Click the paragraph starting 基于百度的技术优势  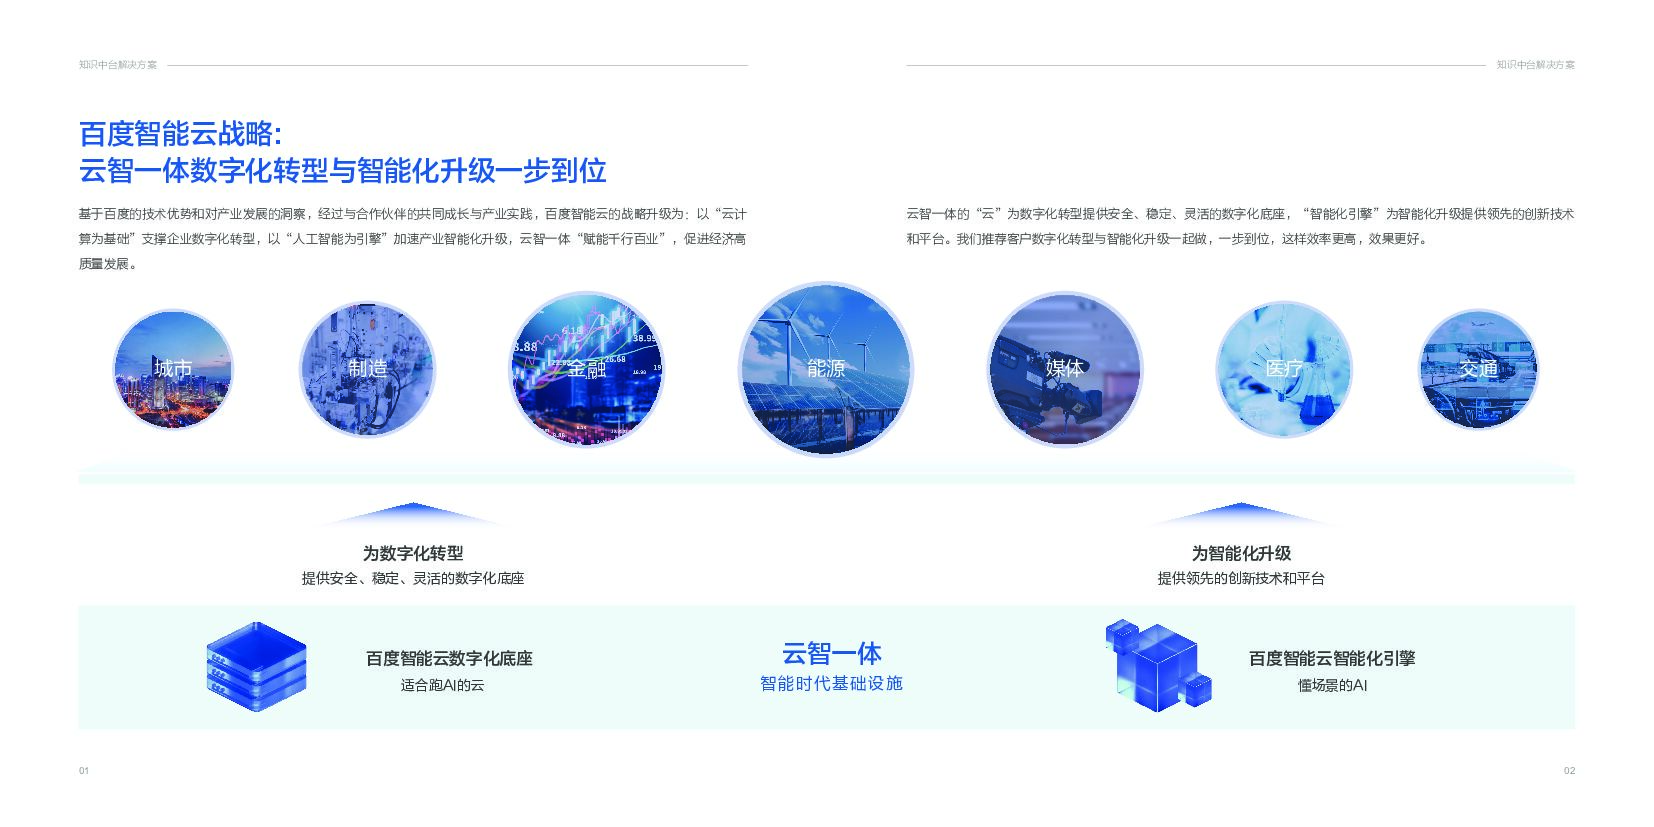[413, 239]
